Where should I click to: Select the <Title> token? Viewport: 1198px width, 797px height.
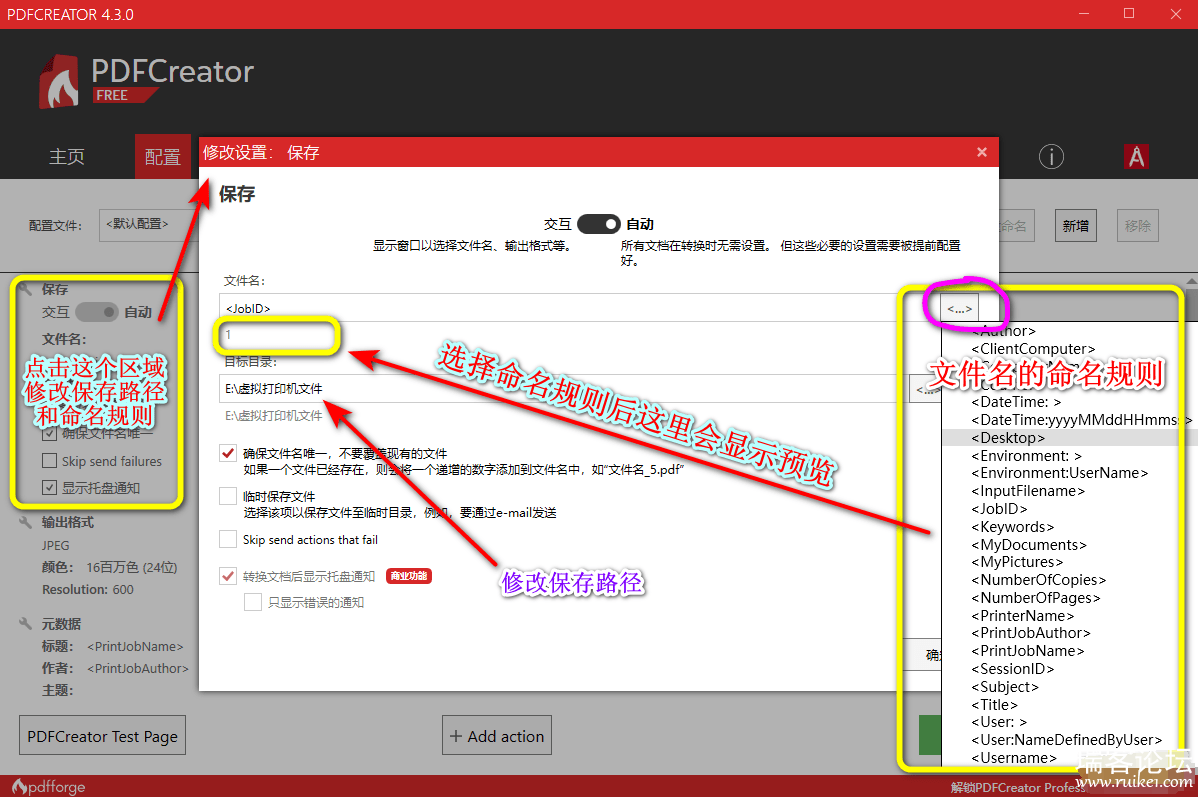pyautogui.click(x=995, y=705)
